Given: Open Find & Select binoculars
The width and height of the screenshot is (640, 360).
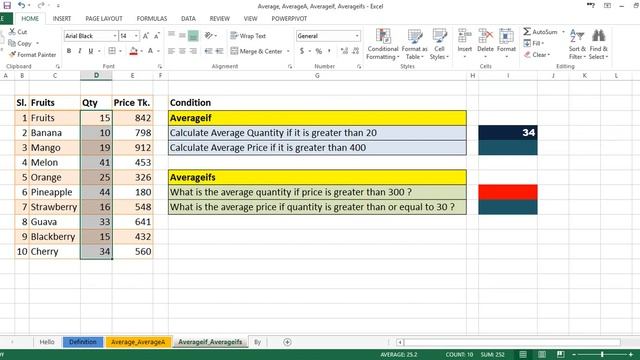Looking at the screenshot, I should pyautogui.click(x=598, y=44).
